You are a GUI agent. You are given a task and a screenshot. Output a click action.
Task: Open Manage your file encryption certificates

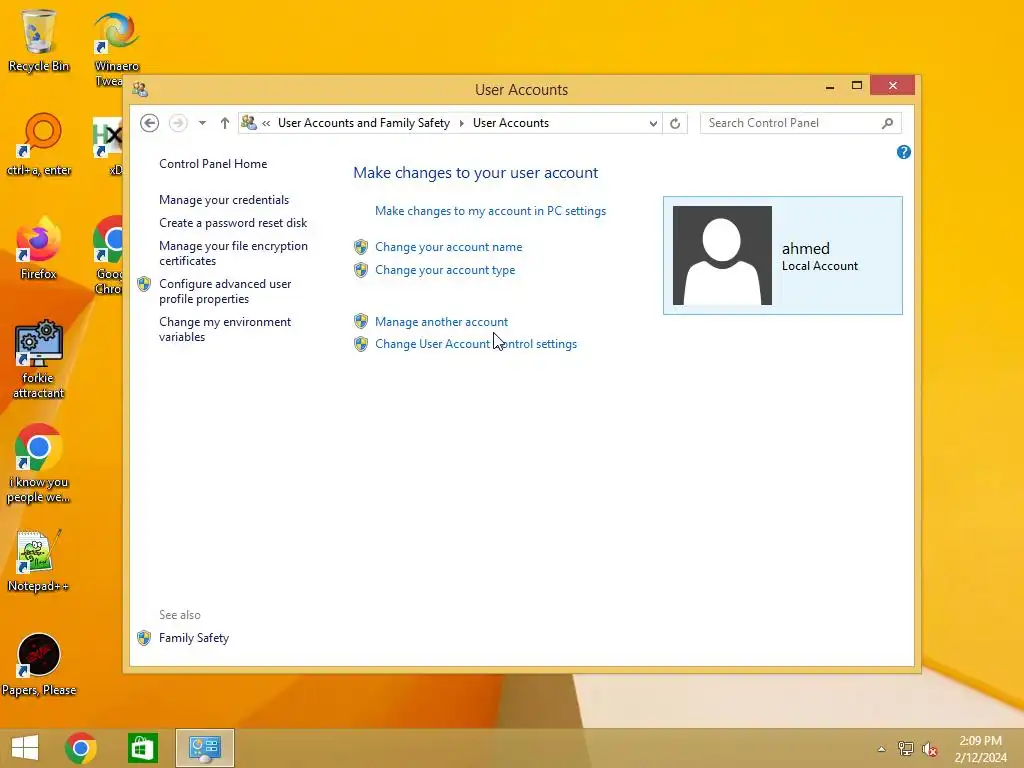click(233, 253)
